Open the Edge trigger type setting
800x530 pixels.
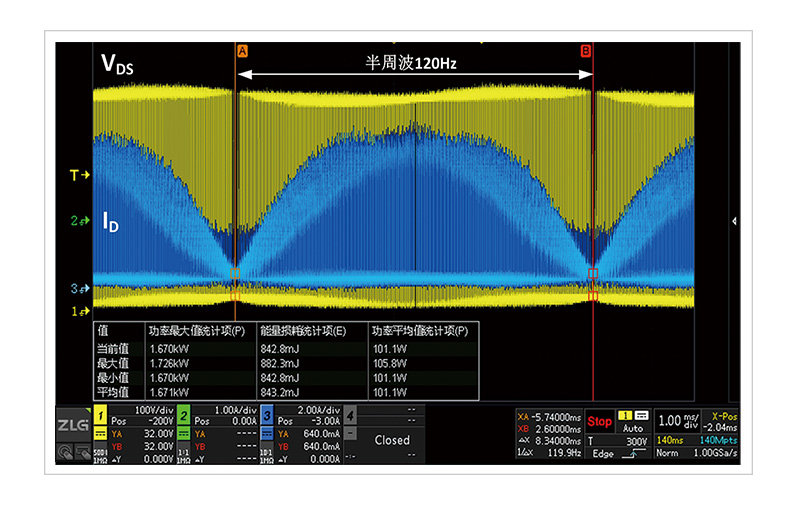pos(618,453)
